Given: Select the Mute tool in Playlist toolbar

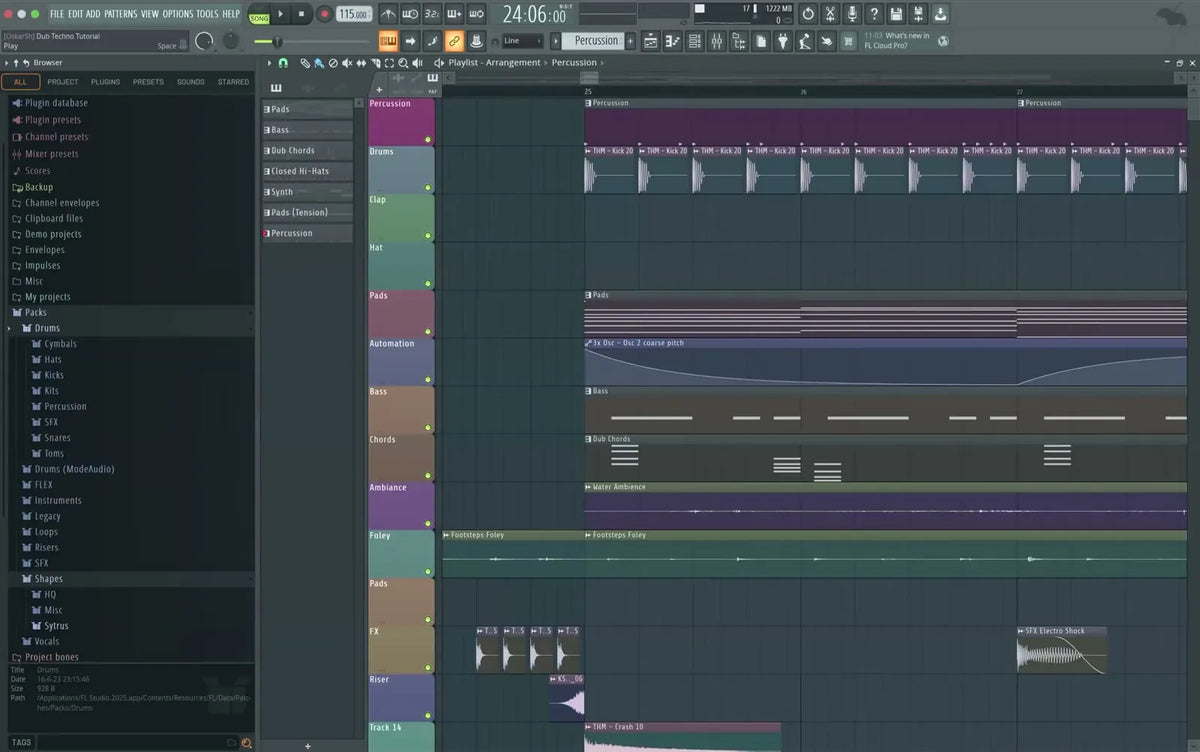Looking at the screenshot, I should (x=347, y=63).
